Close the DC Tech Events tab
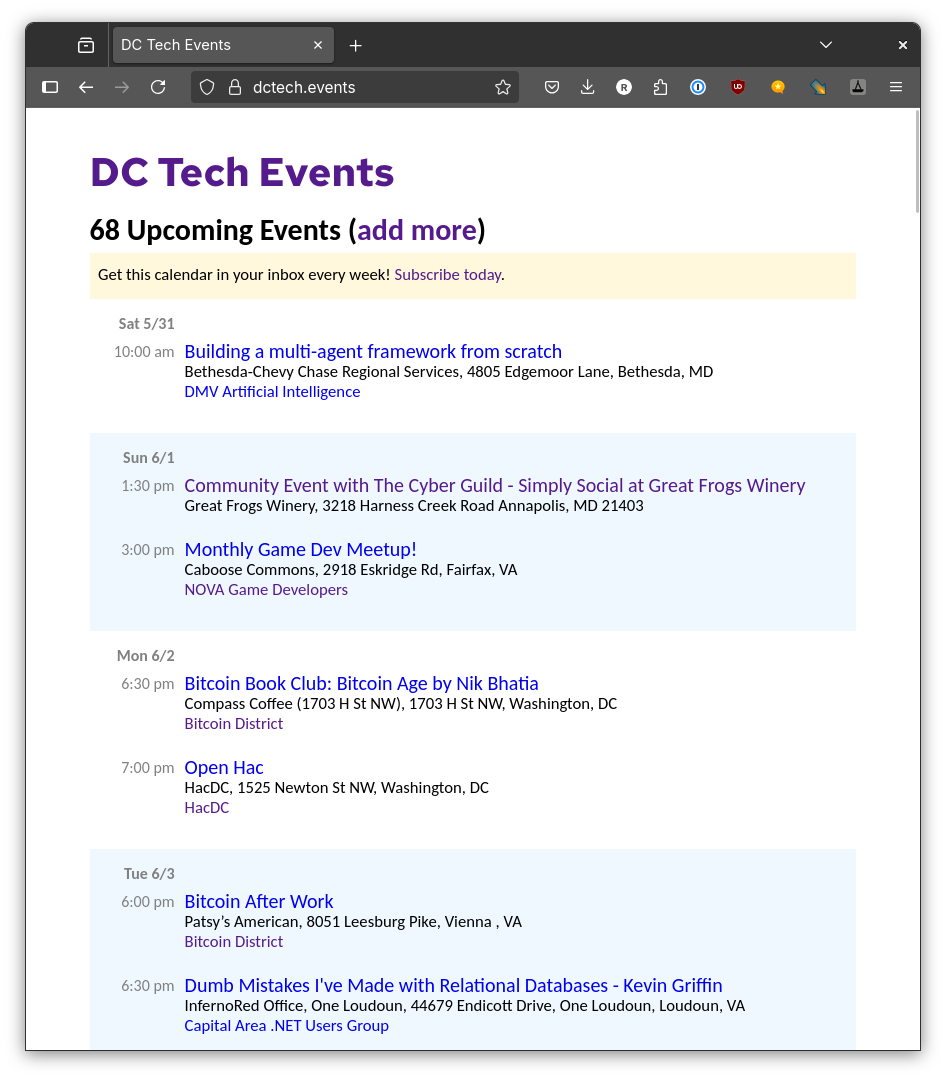 click(318, 45)
